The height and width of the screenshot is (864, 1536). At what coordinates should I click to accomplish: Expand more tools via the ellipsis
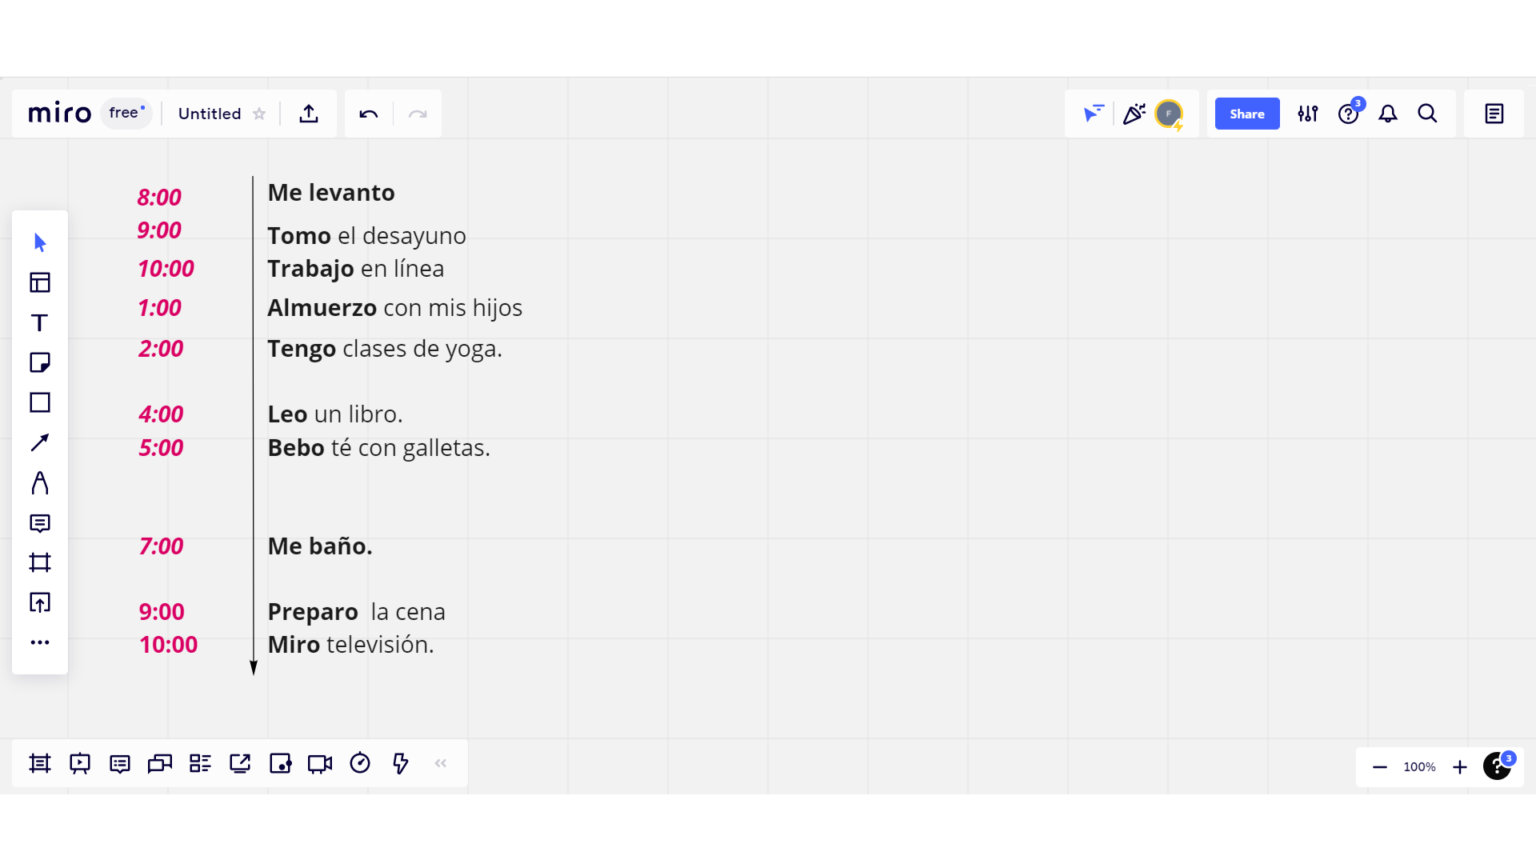[x=40, y=641]
